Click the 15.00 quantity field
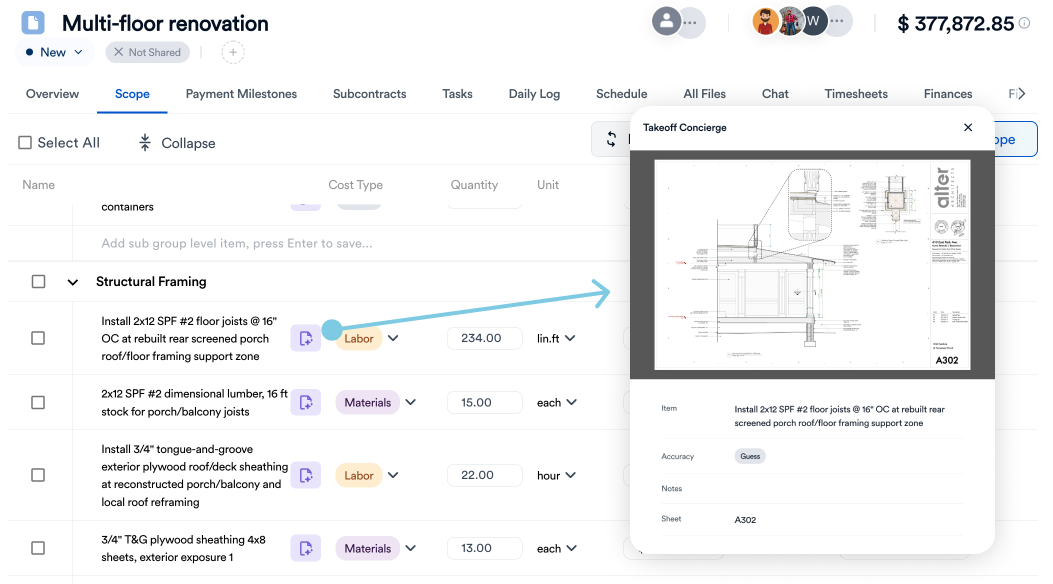 coord(484,403)
